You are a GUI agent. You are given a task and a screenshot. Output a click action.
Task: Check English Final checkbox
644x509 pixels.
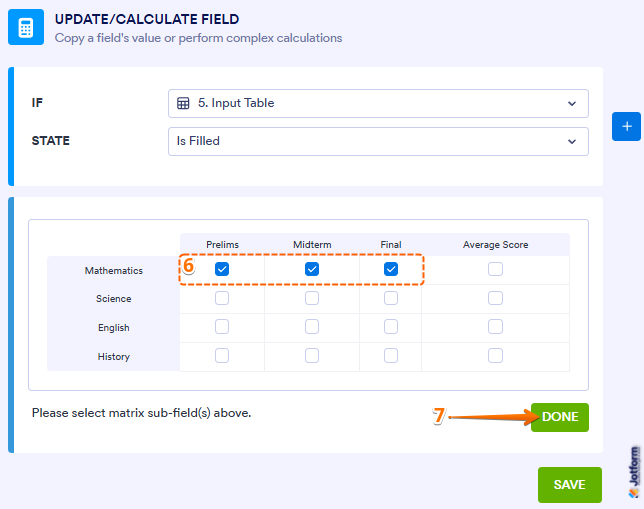point(391,327)
